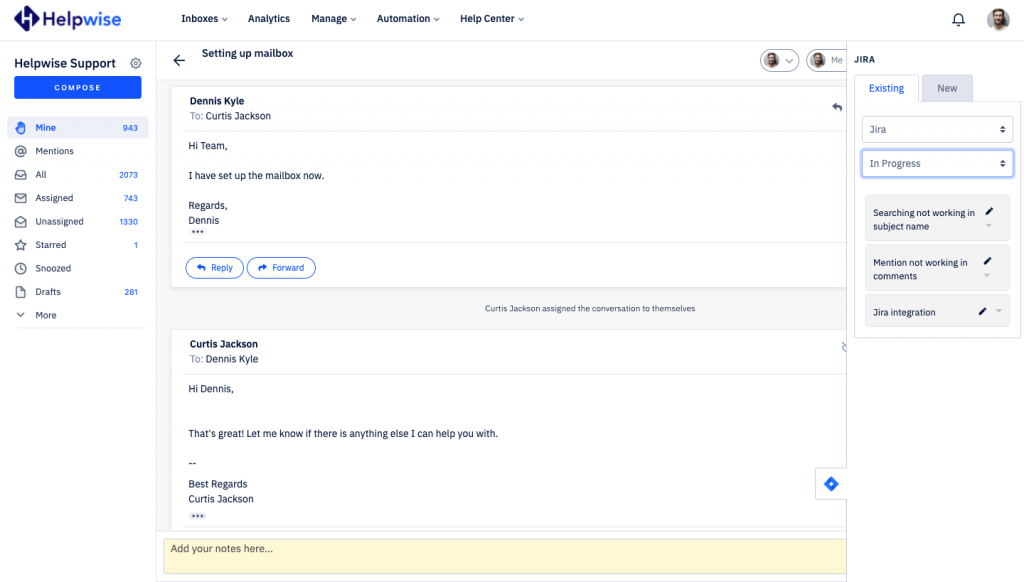Click sender name 'Curtis Jackson' in second email
This screenshot has width=1024, height=582.
[x=223, y=344]
